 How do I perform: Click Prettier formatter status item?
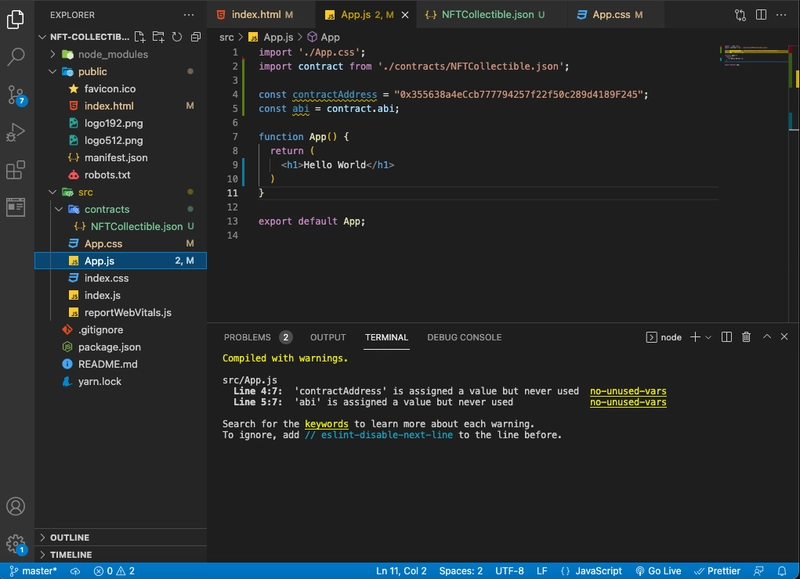(717, 571)
